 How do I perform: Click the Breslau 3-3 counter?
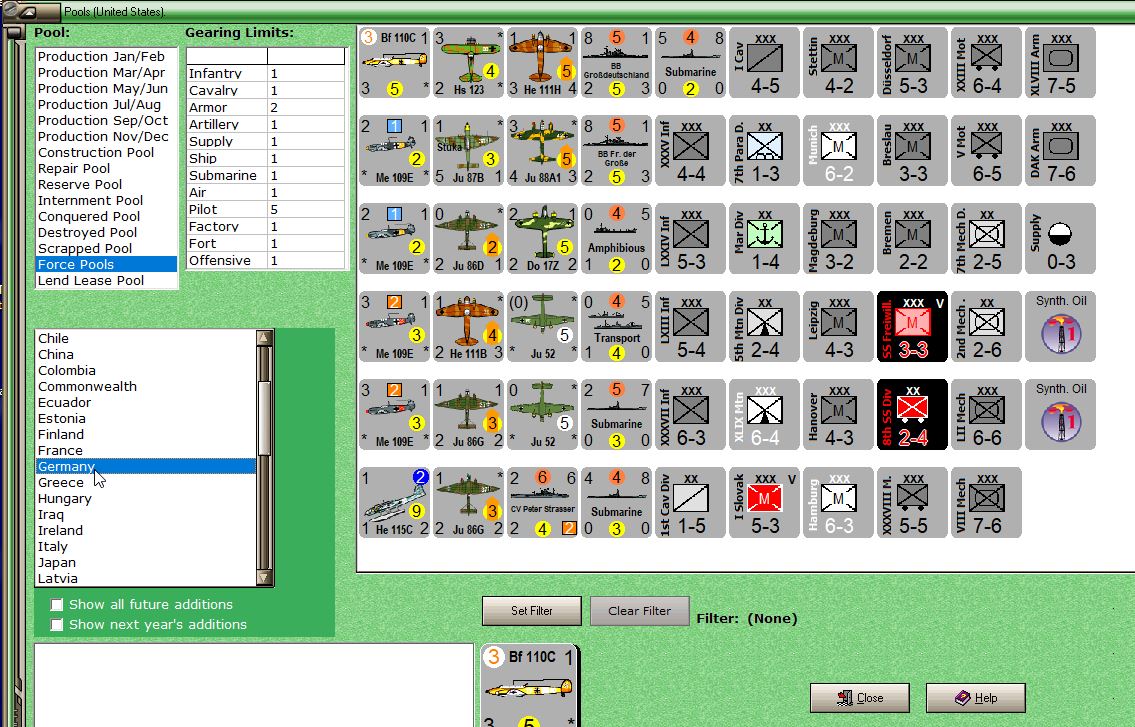911,151
